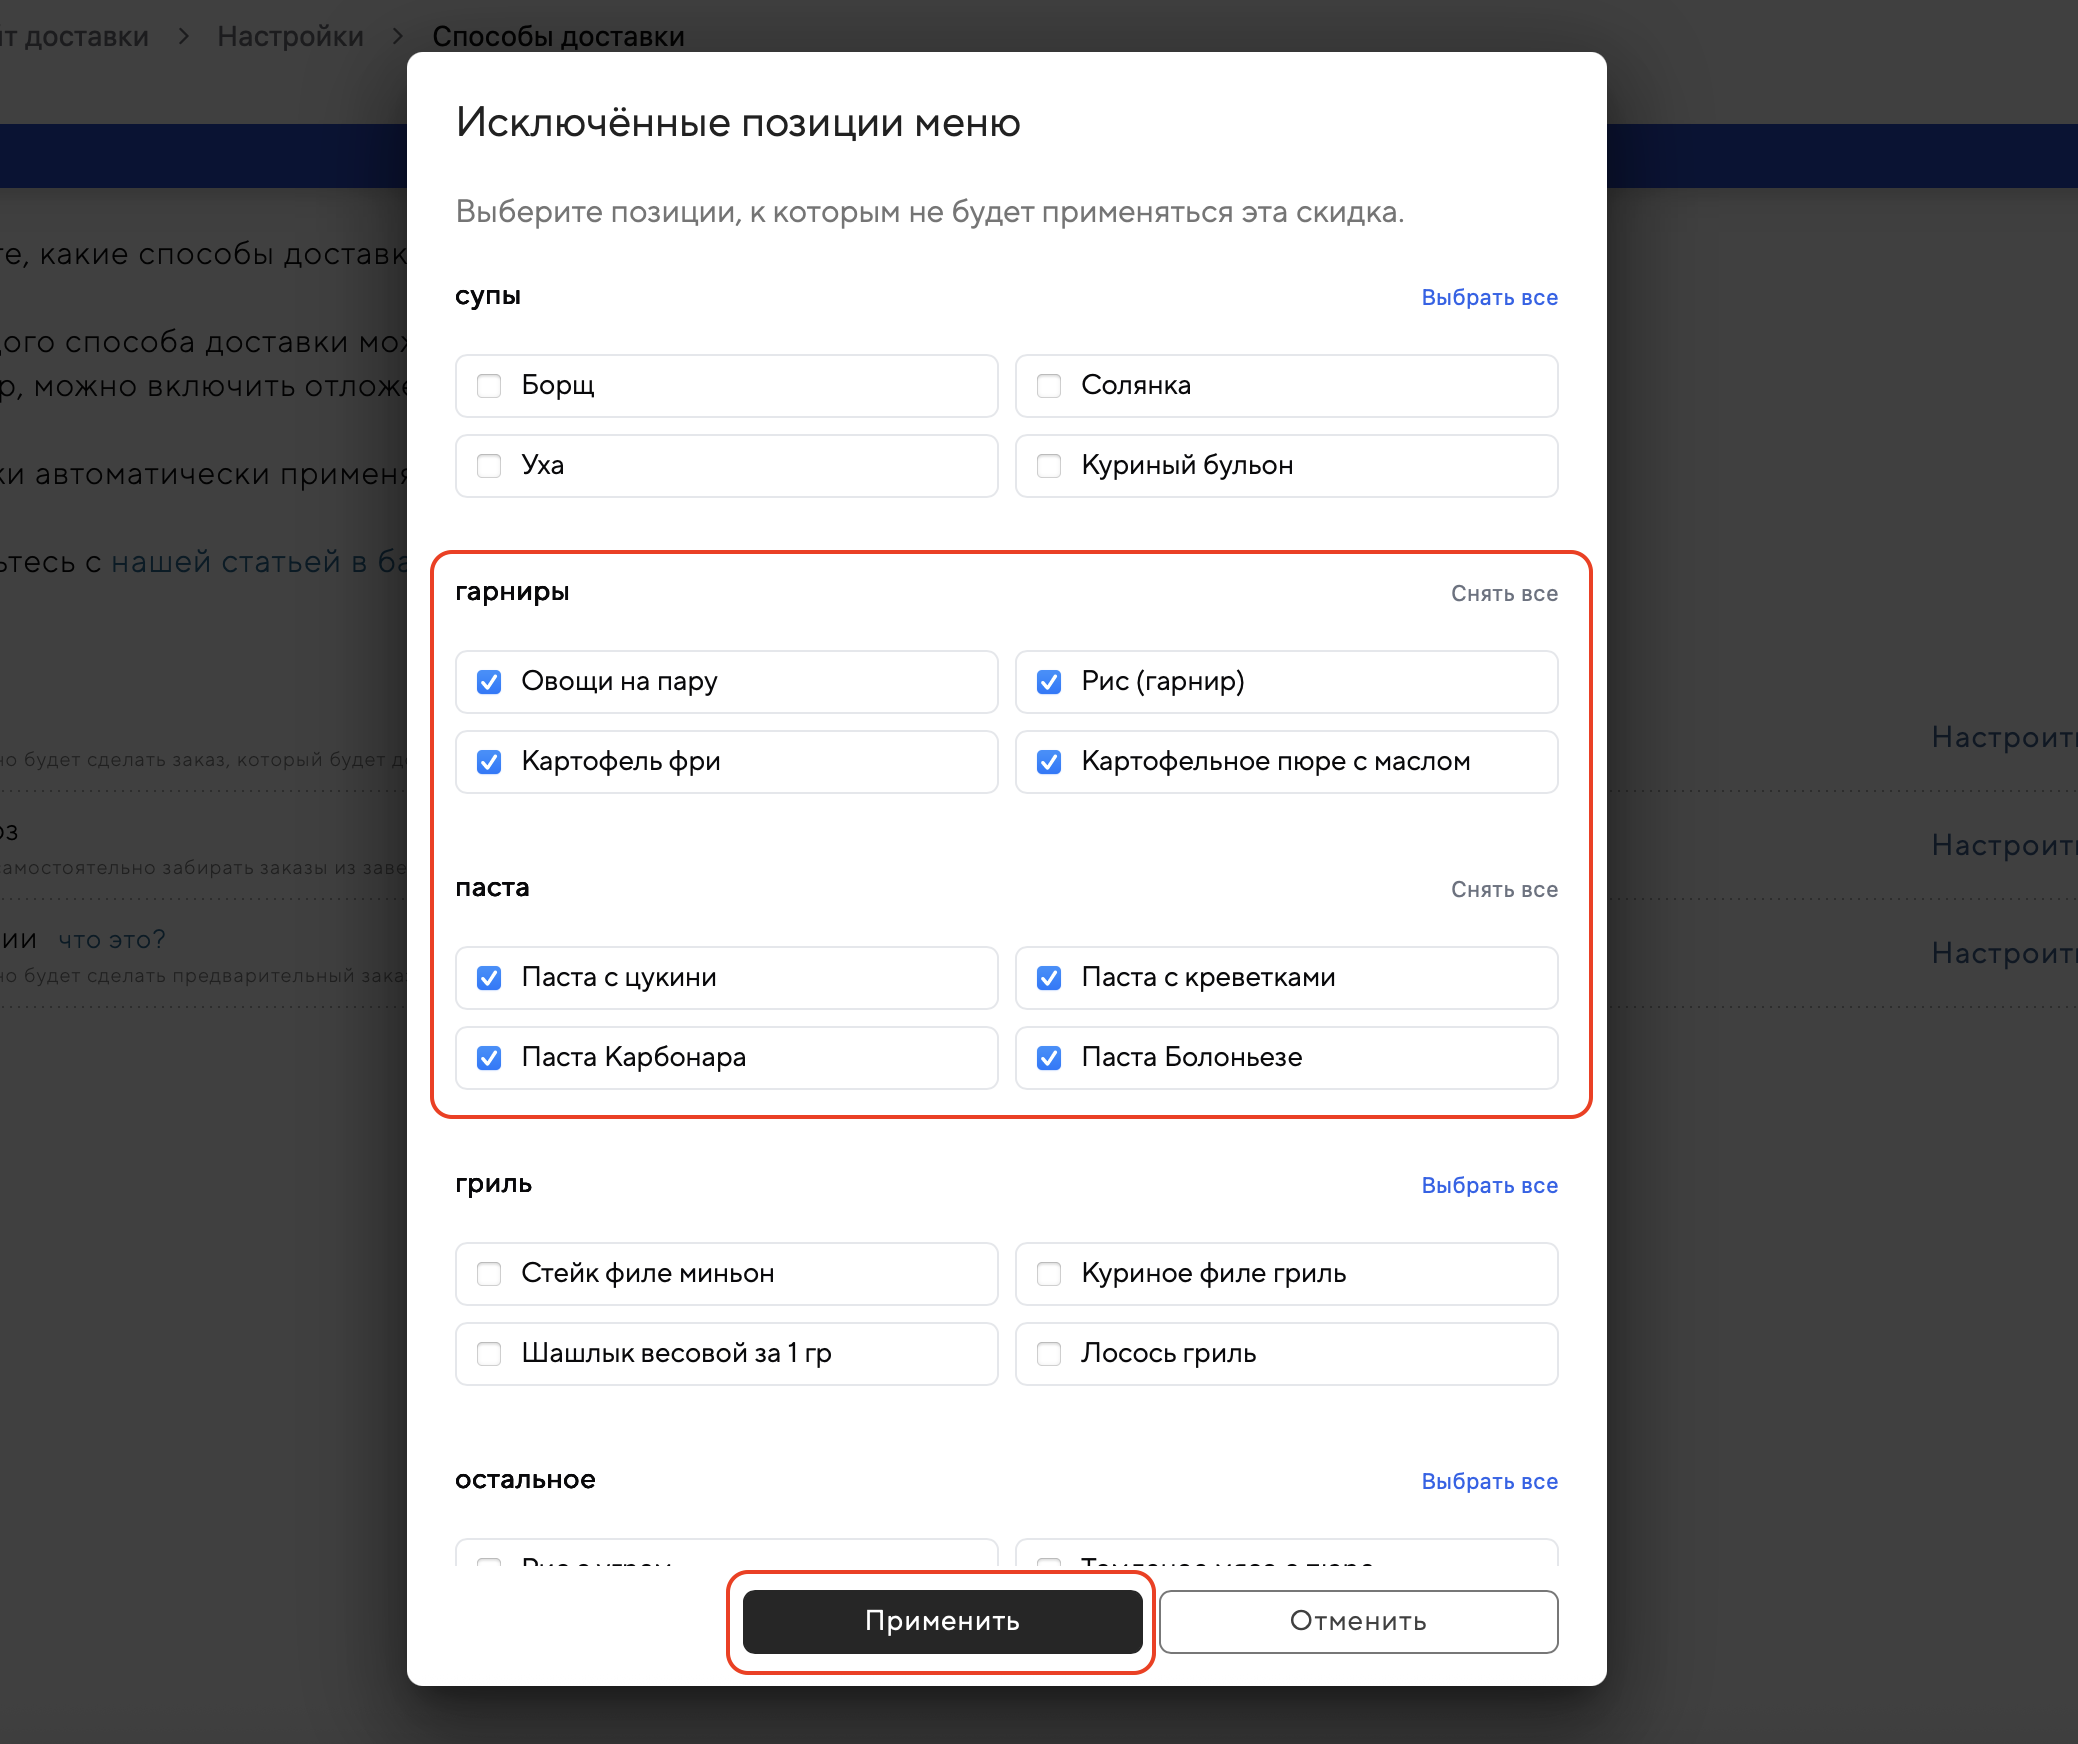This screenshot has width=2078, height=1744.
Task: Check Стейк филе миньон
Action: 489,1274
